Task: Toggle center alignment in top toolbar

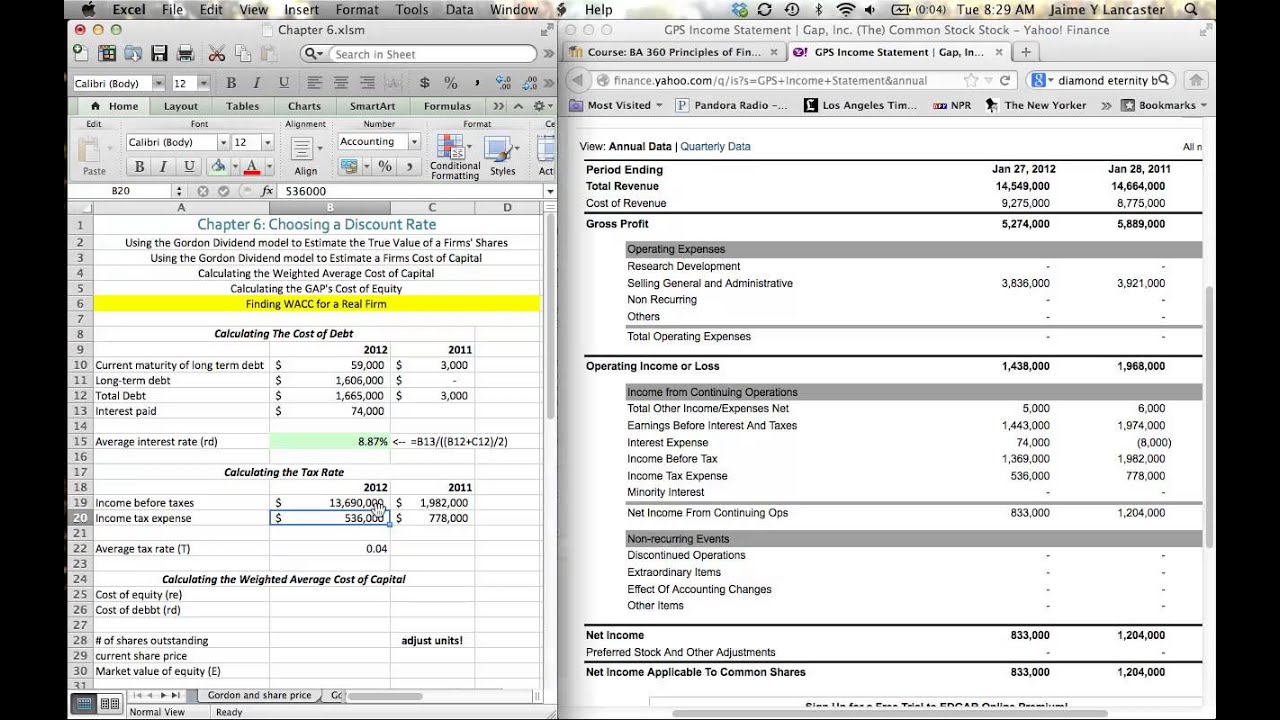Action: [x=341, y=83]
